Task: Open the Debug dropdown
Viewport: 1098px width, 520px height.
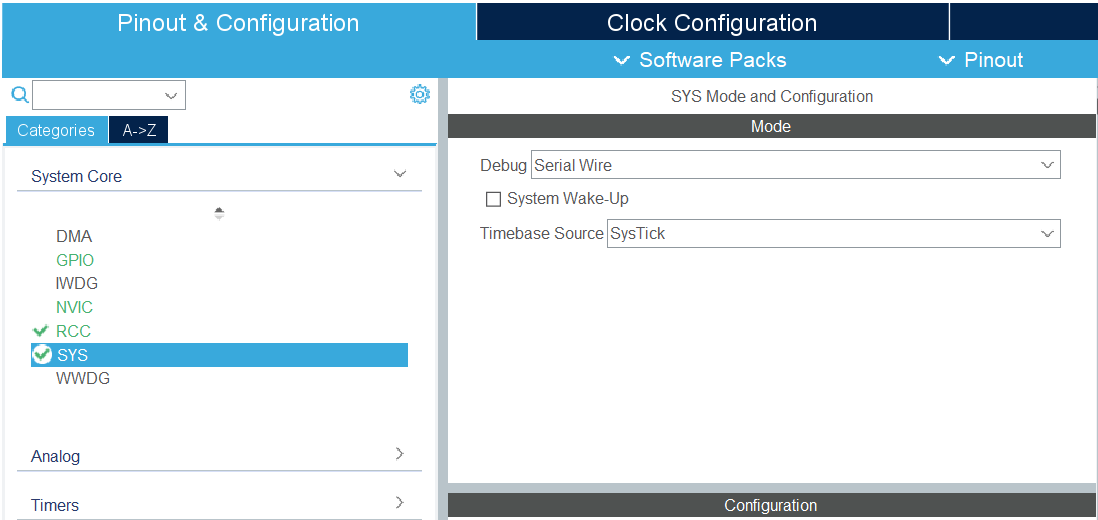Action: [x=795, y=165]
